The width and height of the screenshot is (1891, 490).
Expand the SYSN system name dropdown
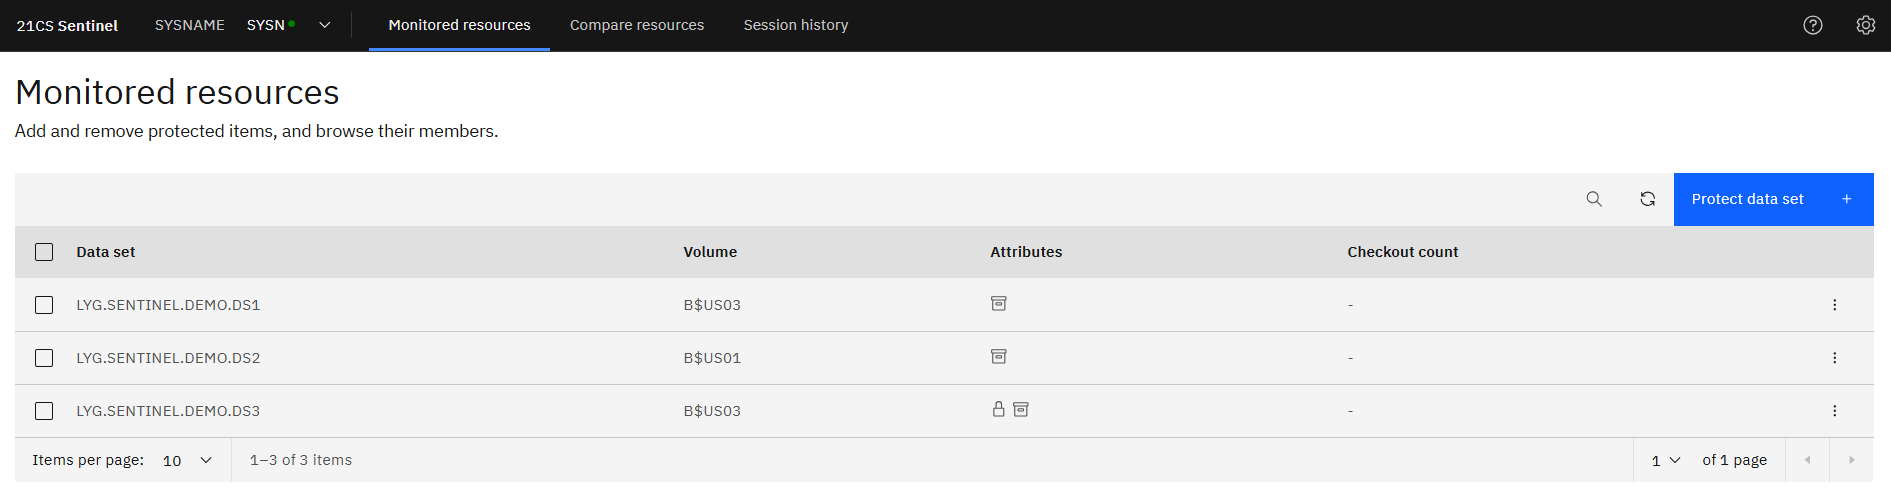[324, 25]
